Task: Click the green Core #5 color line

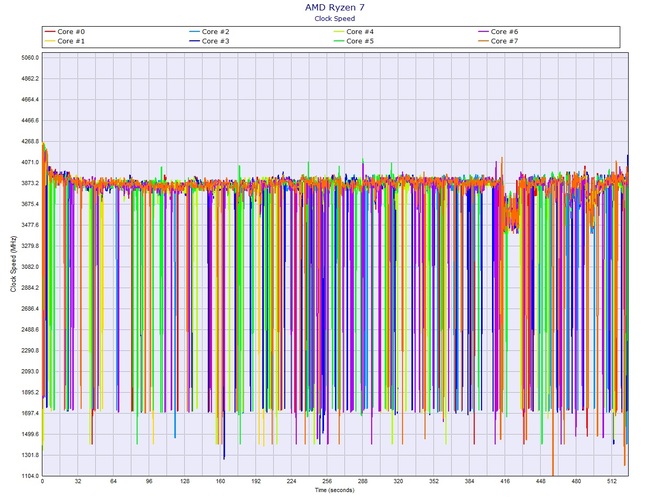Action: coord(339,41)
